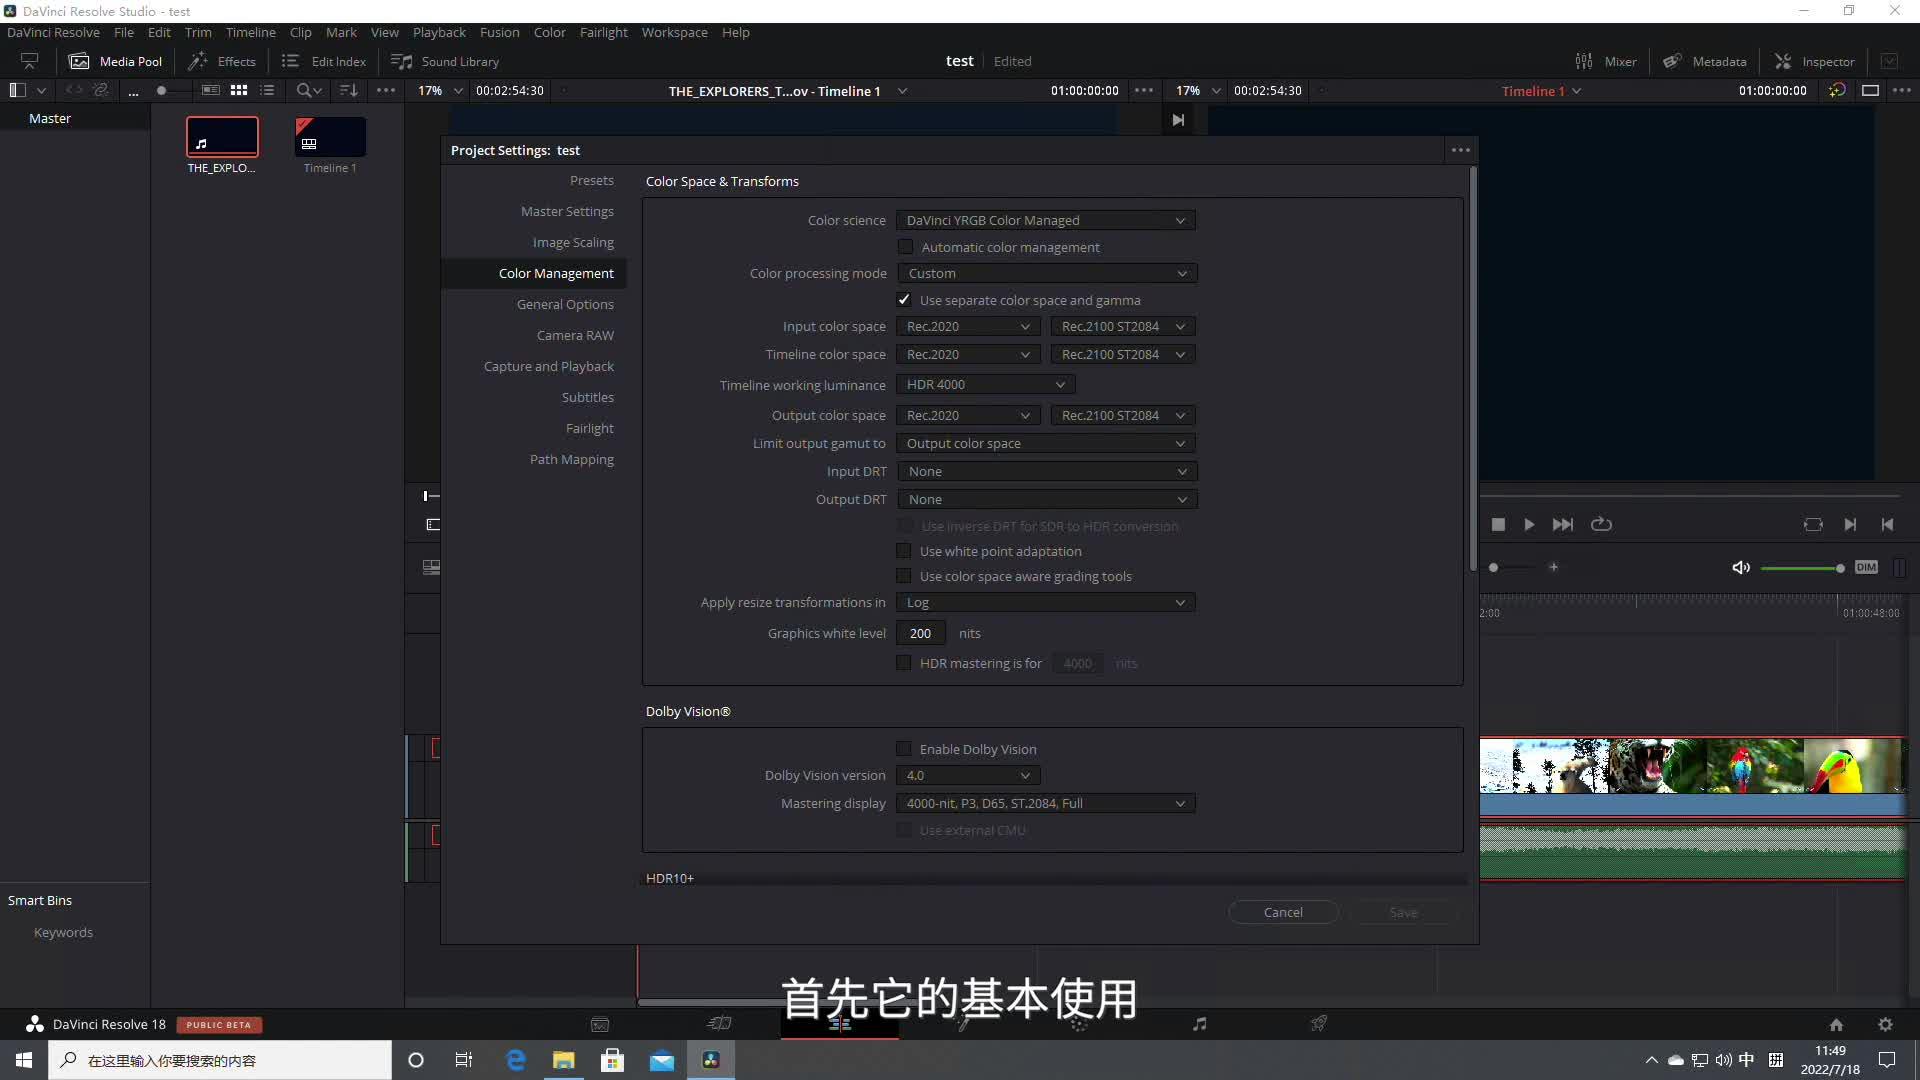
Task: Open Input DRT dropdown
Action: [1046, 471]
